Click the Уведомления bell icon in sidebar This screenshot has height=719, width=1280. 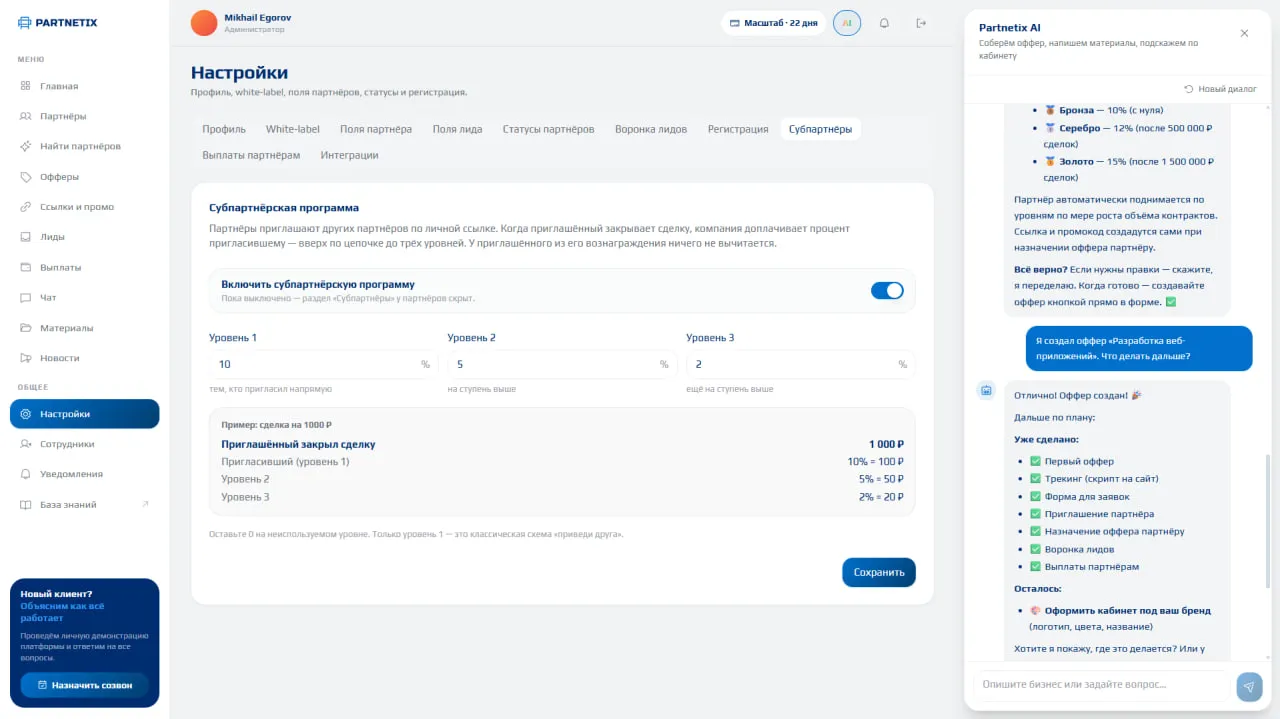[26, 474]
